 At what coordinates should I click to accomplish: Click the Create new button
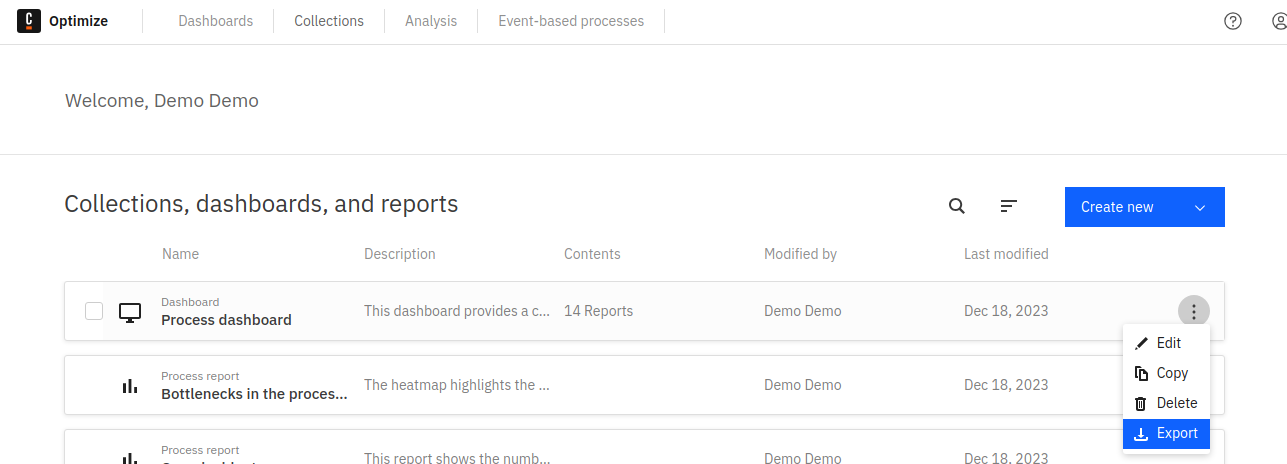point(1118,207)
